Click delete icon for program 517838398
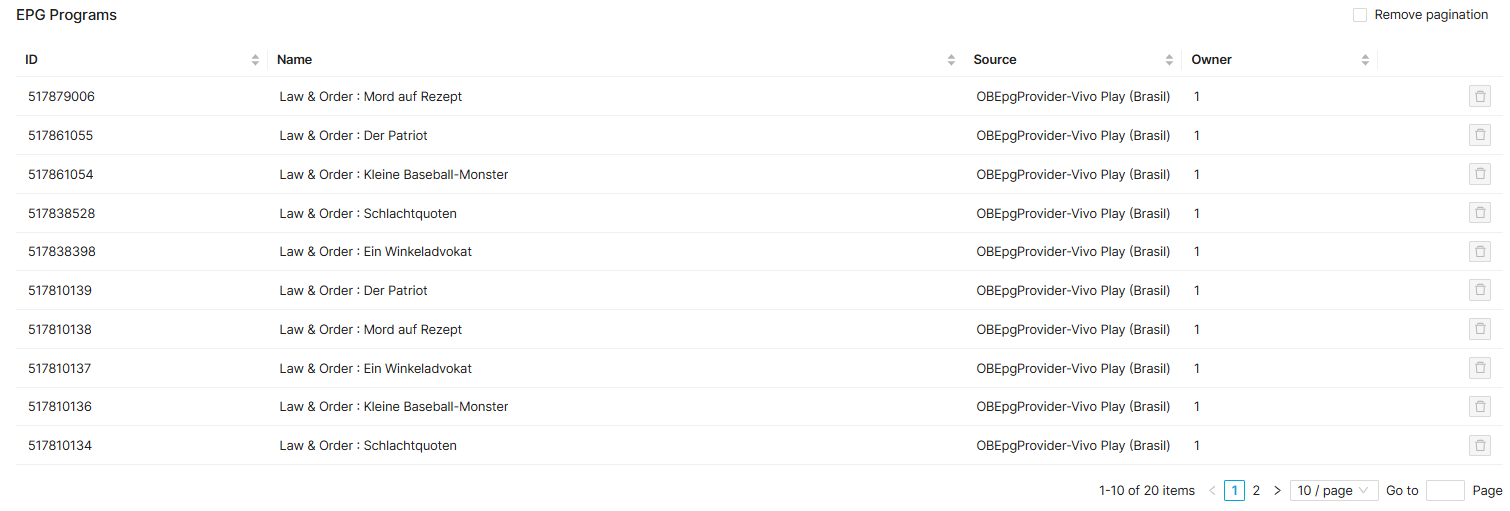The height and width of the screenshot is (511, 1510). 1479,251
